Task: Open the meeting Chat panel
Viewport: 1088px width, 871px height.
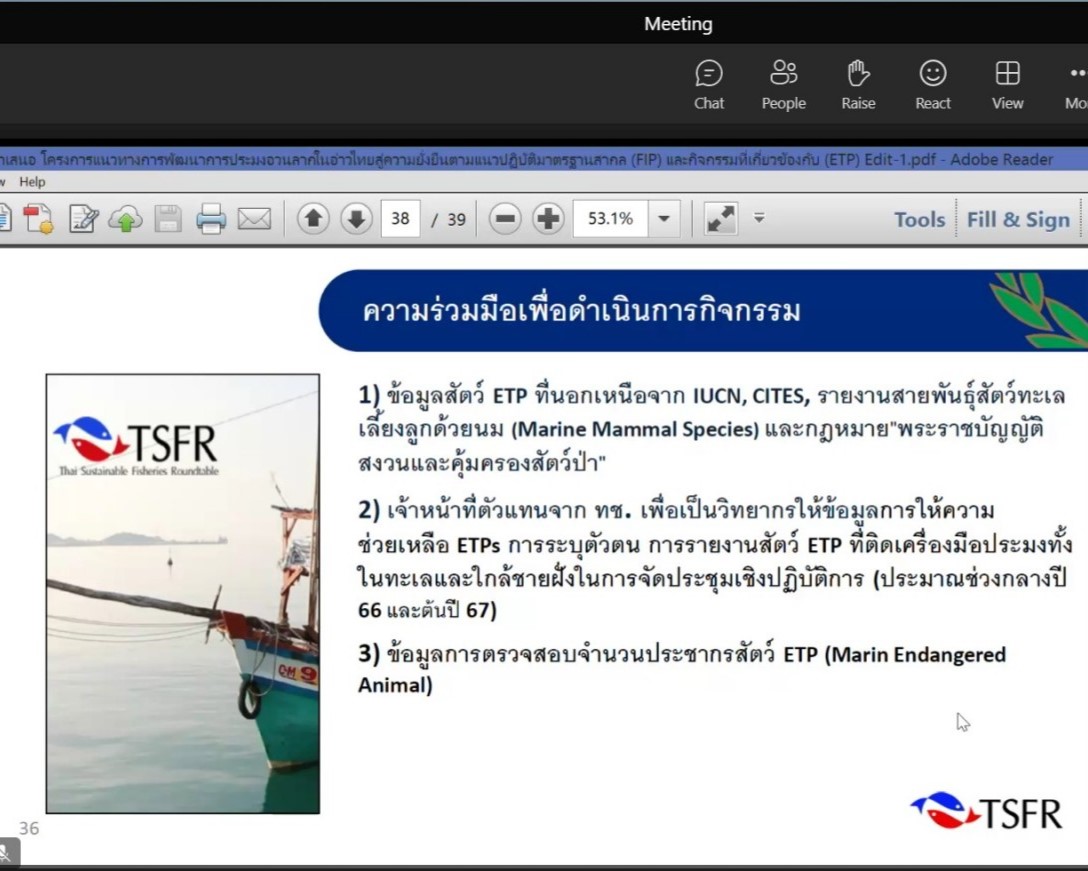Action: (x=709, y=84)
